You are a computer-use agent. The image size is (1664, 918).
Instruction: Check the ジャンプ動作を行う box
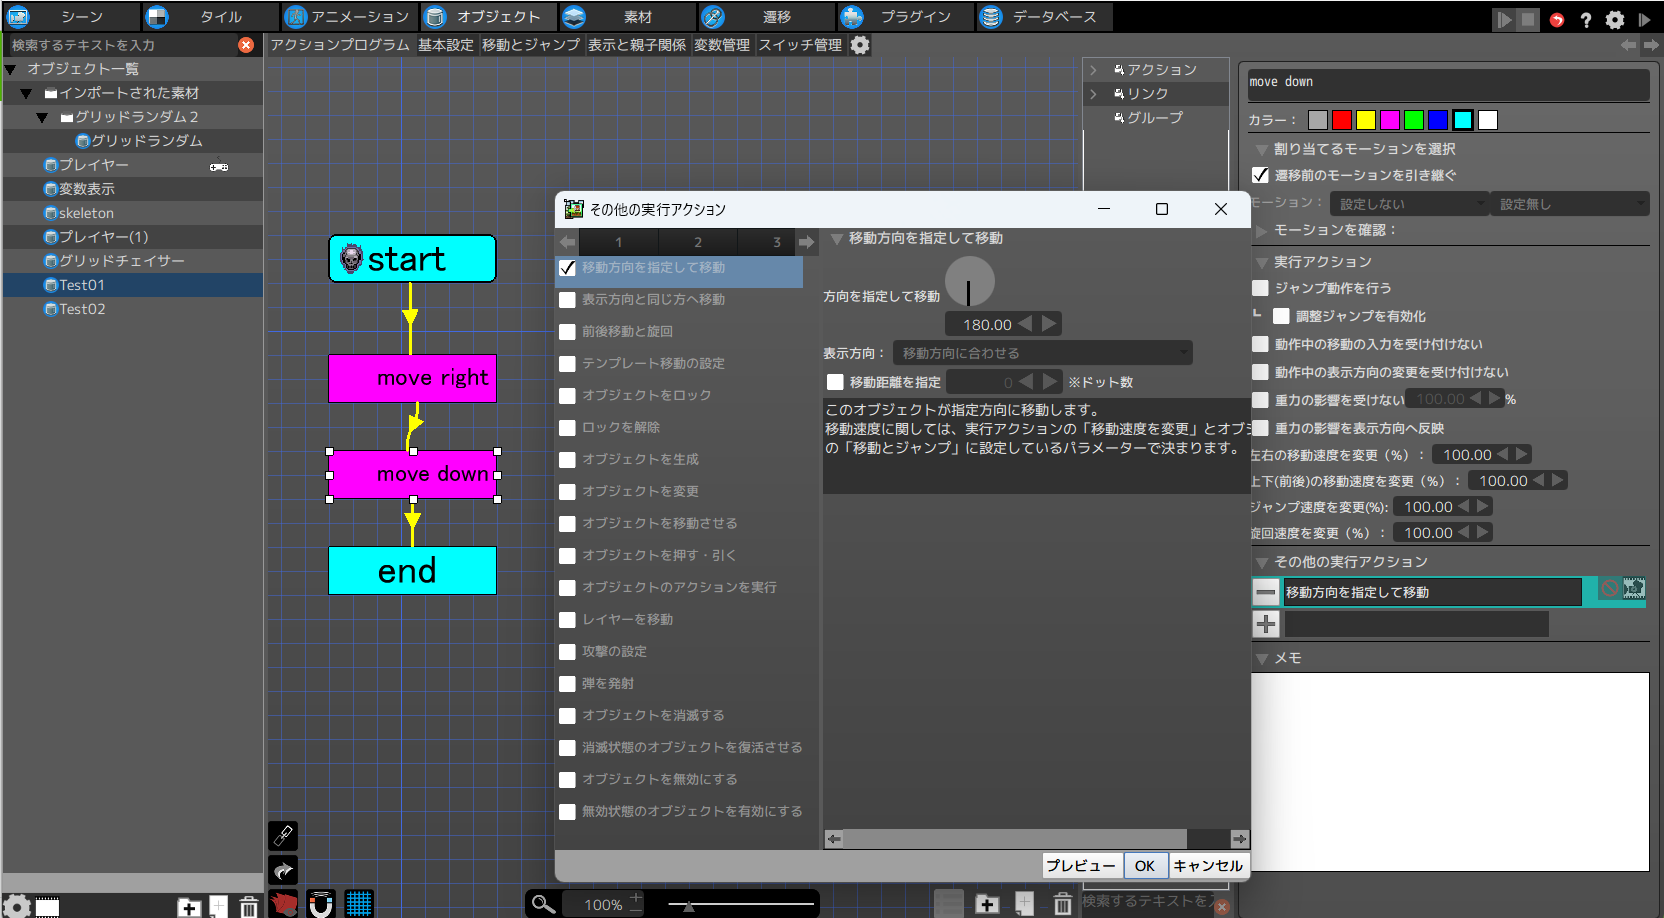pyautogui.click(x=1260, y=288)
